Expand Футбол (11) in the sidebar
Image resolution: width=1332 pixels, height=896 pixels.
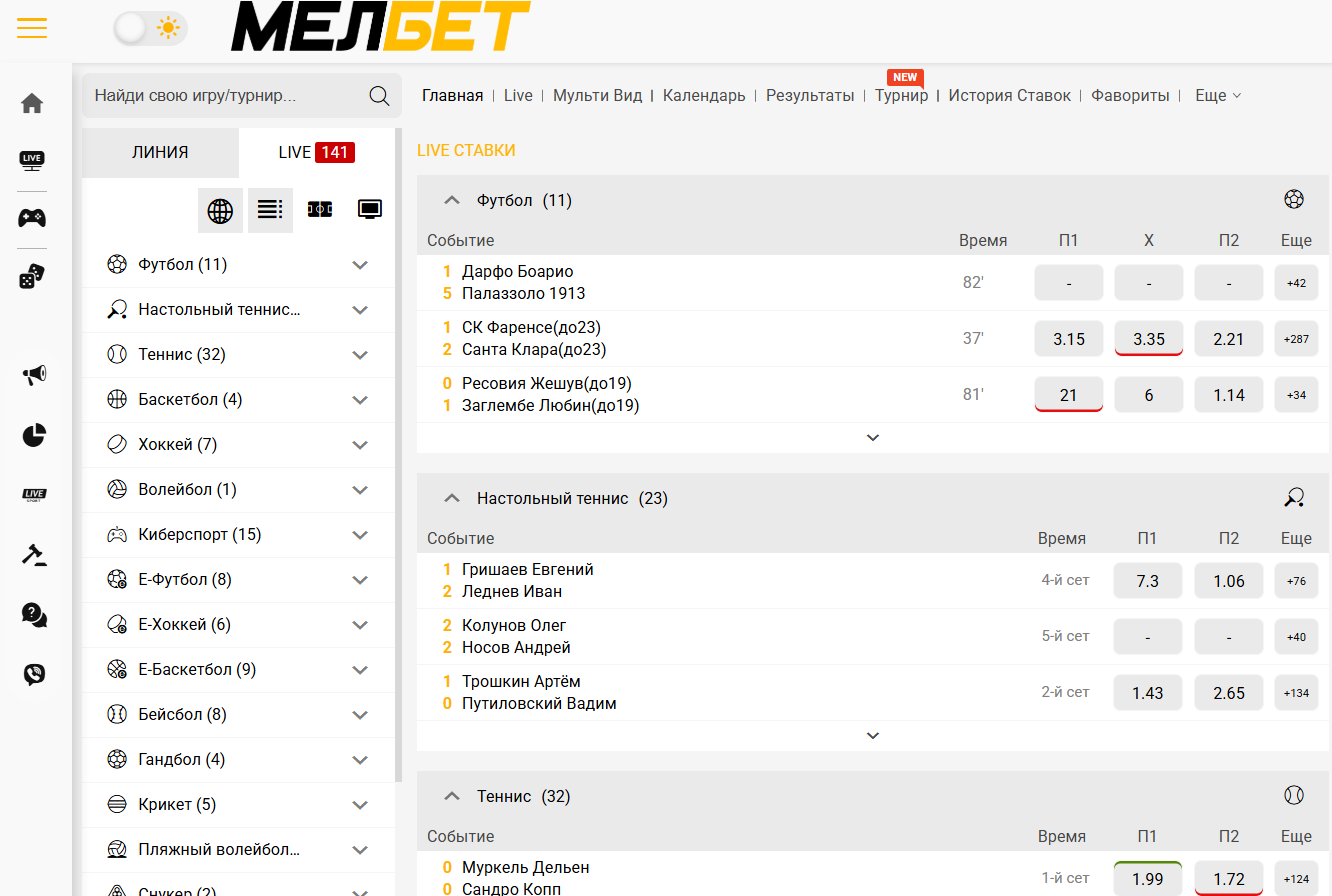(360, 265)
